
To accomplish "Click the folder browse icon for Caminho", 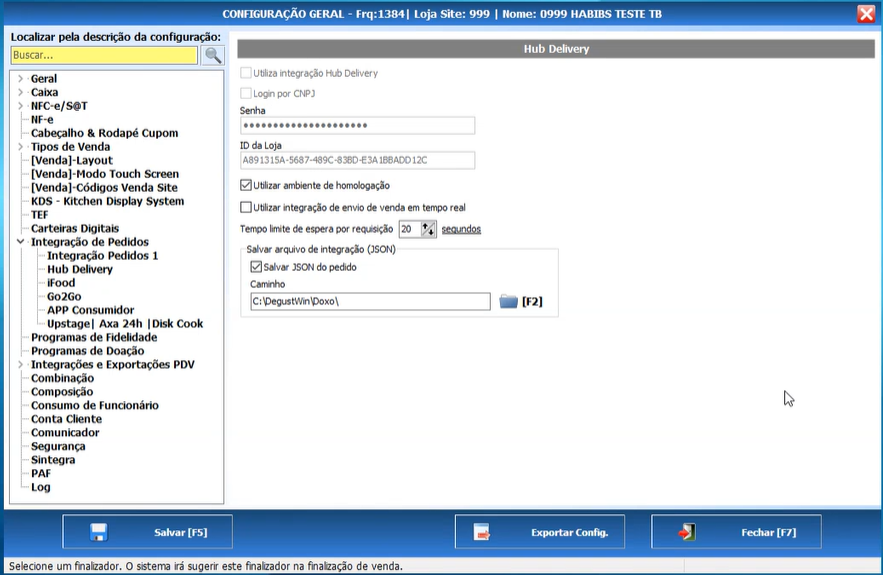I will pos(508,301).
